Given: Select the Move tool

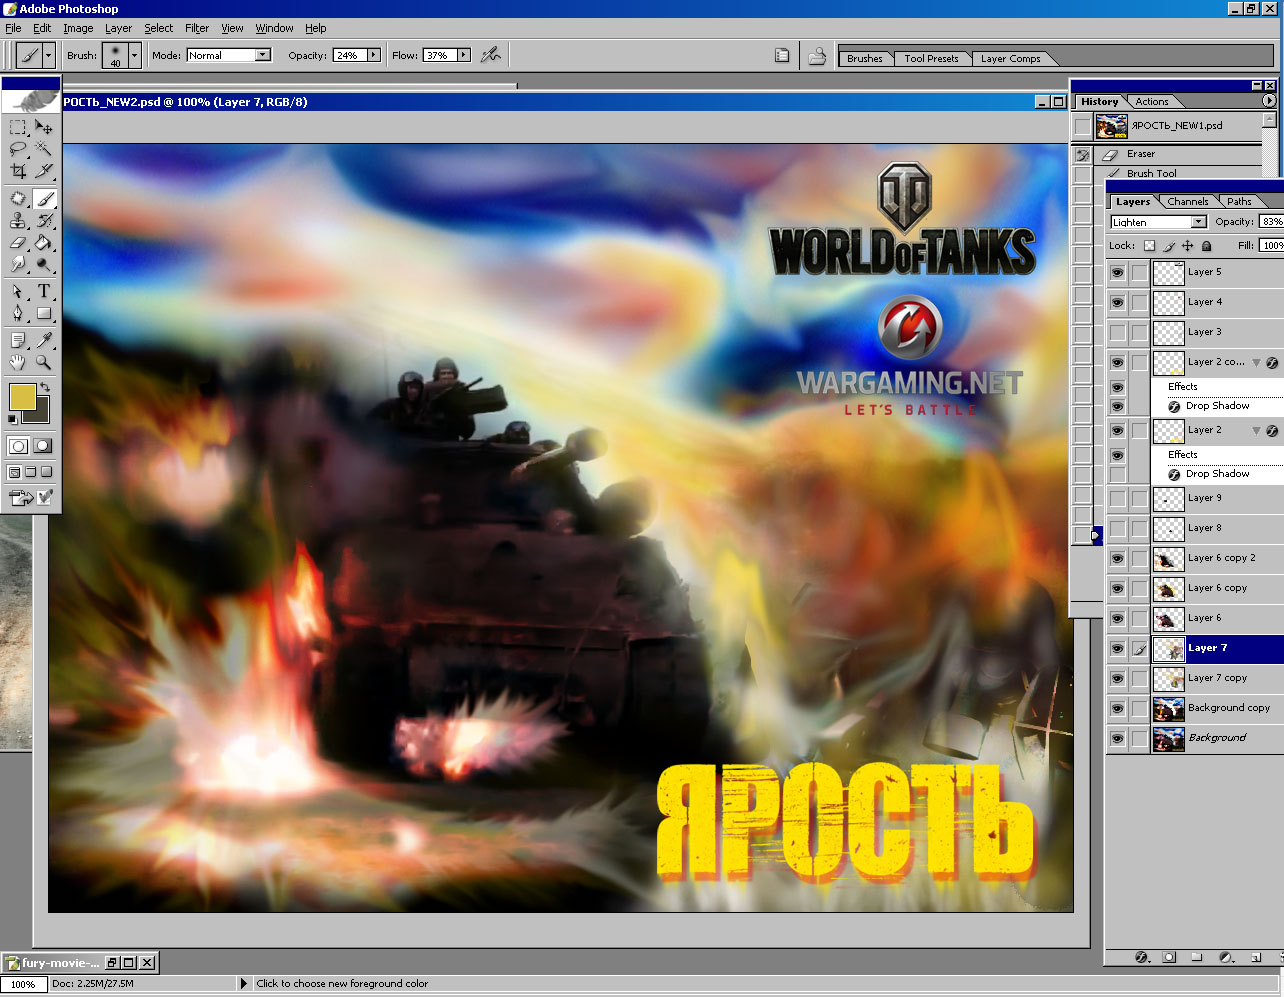Looking at the screenshot, I should pyautogui.click(x=44, y=127).
